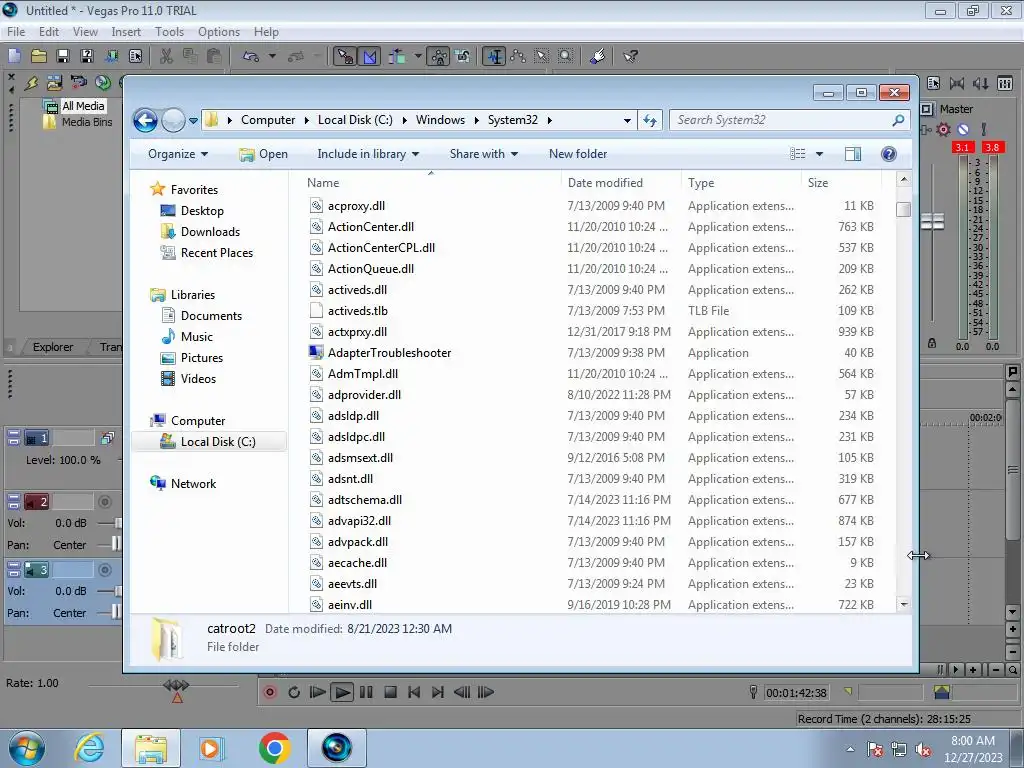
Task: Open Auto Ripple mode dropdown arrow
Action: [x=418, y=56]
